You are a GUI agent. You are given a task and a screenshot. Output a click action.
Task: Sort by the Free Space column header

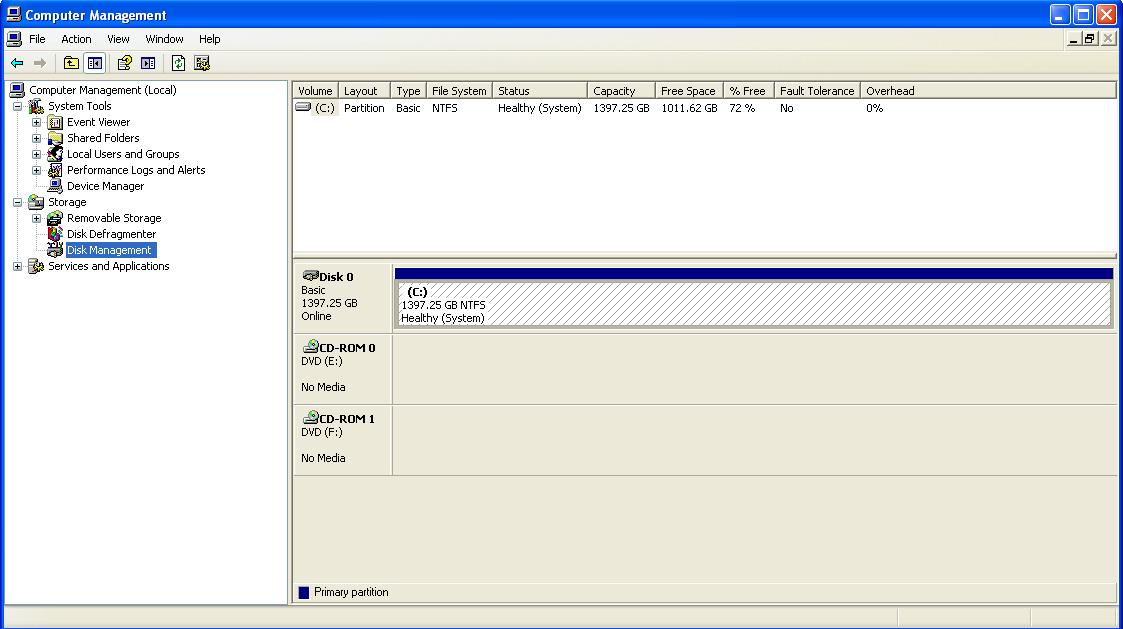tap(688, 91)
